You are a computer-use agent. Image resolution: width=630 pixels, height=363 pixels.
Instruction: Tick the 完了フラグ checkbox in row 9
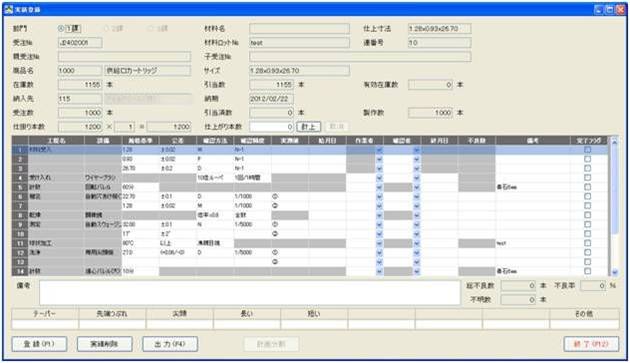(588, 224)
